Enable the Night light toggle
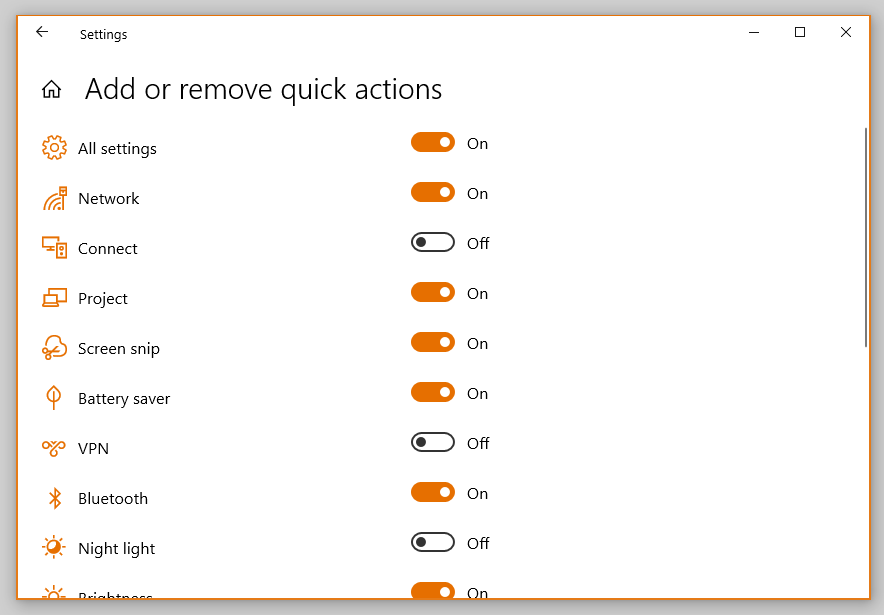Image resolution: width=884 pixels, height=615 pixels. 433,543
